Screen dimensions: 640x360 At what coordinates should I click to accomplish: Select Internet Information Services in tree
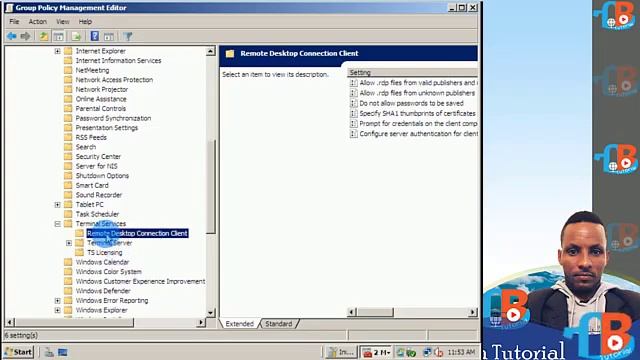[x=118, y=60]
